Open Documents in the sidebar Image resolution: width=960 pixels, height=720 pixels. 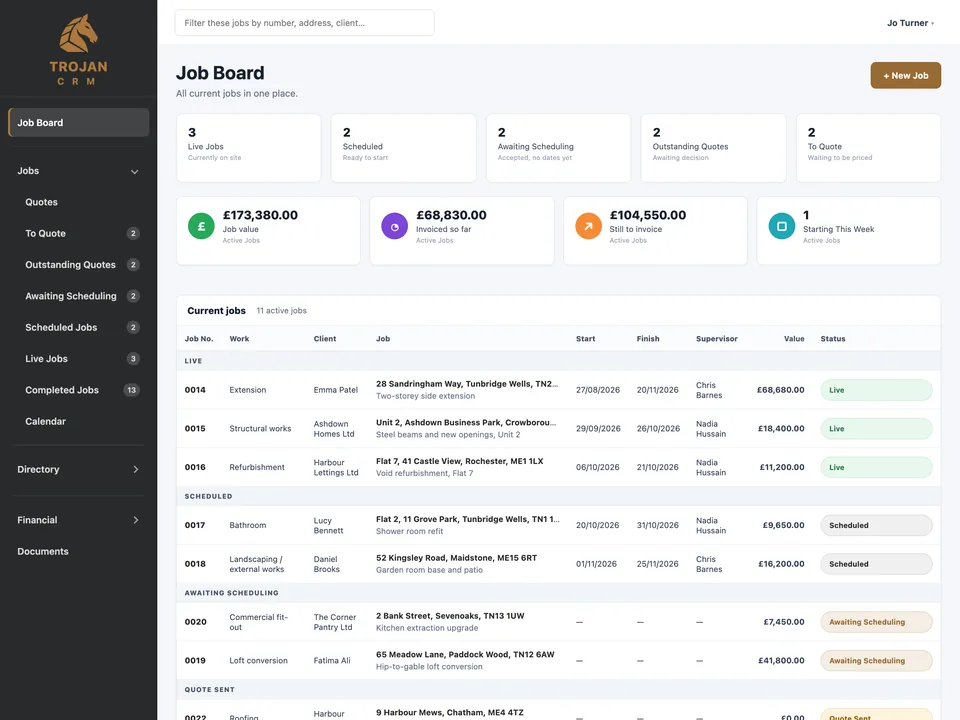pos(43,551)
